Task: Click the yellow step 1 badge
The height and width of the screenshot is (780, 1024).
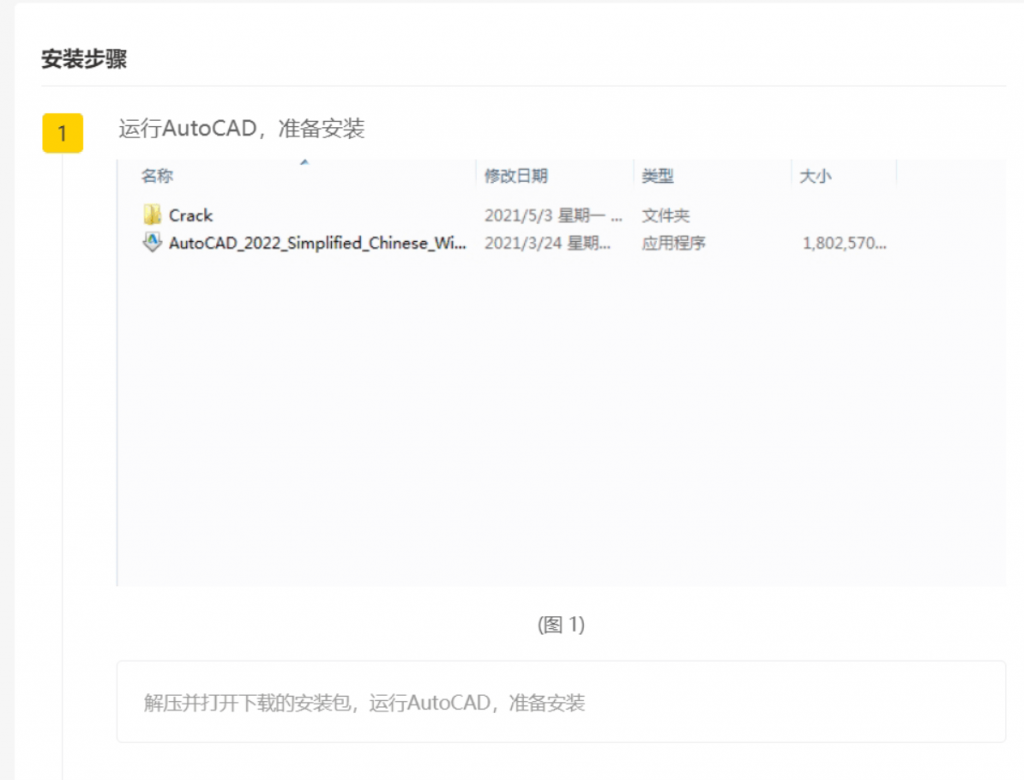Action: [x=62, y=133]
